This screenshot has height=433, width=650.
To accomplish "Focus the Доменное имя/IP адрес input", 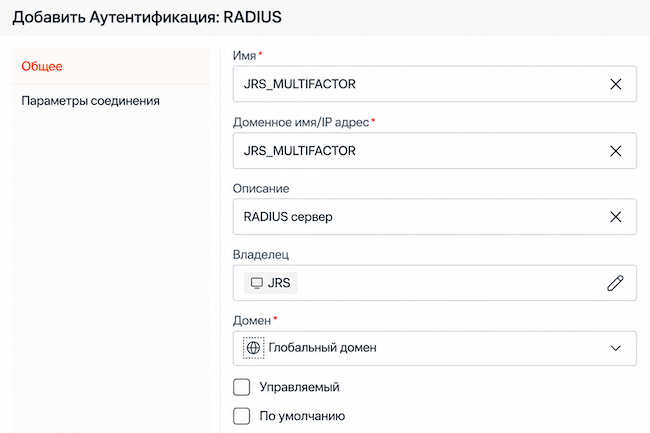I will tap(434, 150).
